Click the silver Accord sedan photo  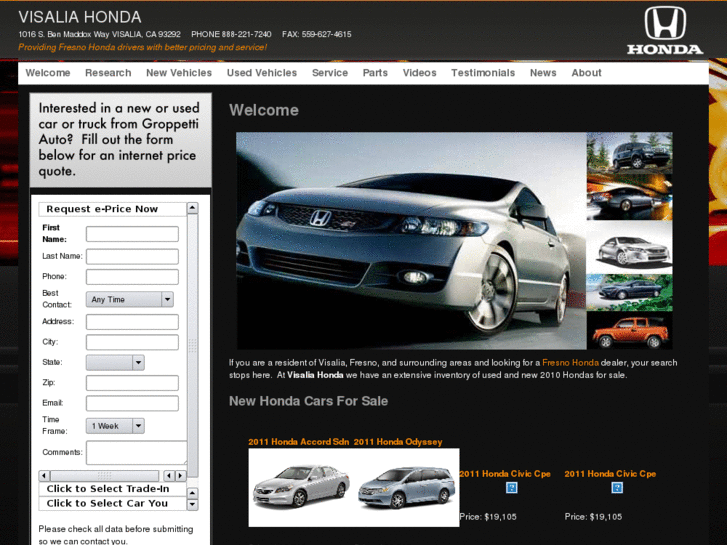301,486
